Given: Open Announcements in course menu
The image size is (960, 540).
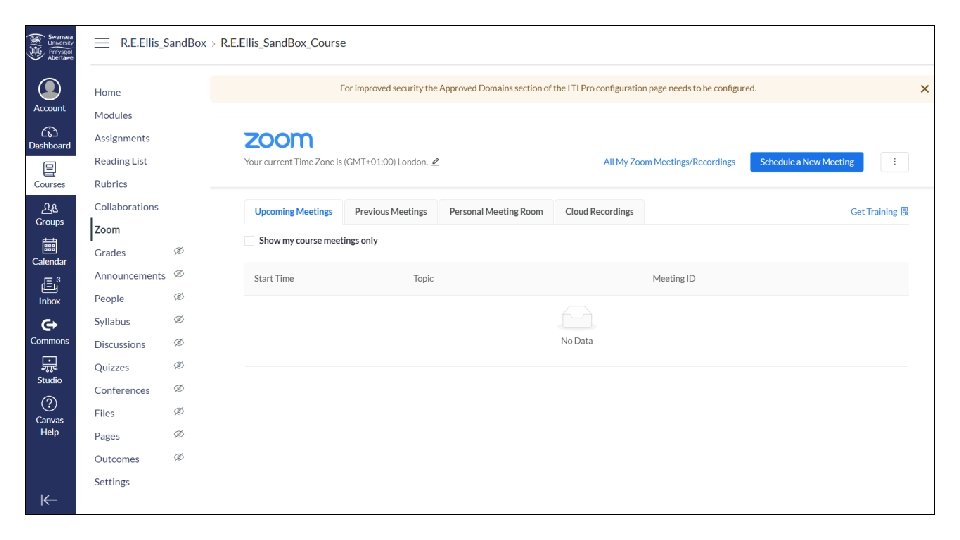Looking at the screenshot, I should pyautogui.click(x=130, y=276).
